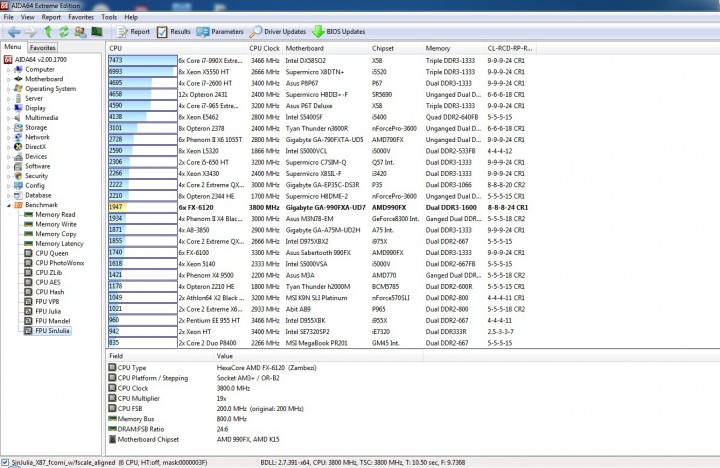720x468 pixels.
Task: Switch to the Favorites sidebar tab
Action: tap(42, 47)
